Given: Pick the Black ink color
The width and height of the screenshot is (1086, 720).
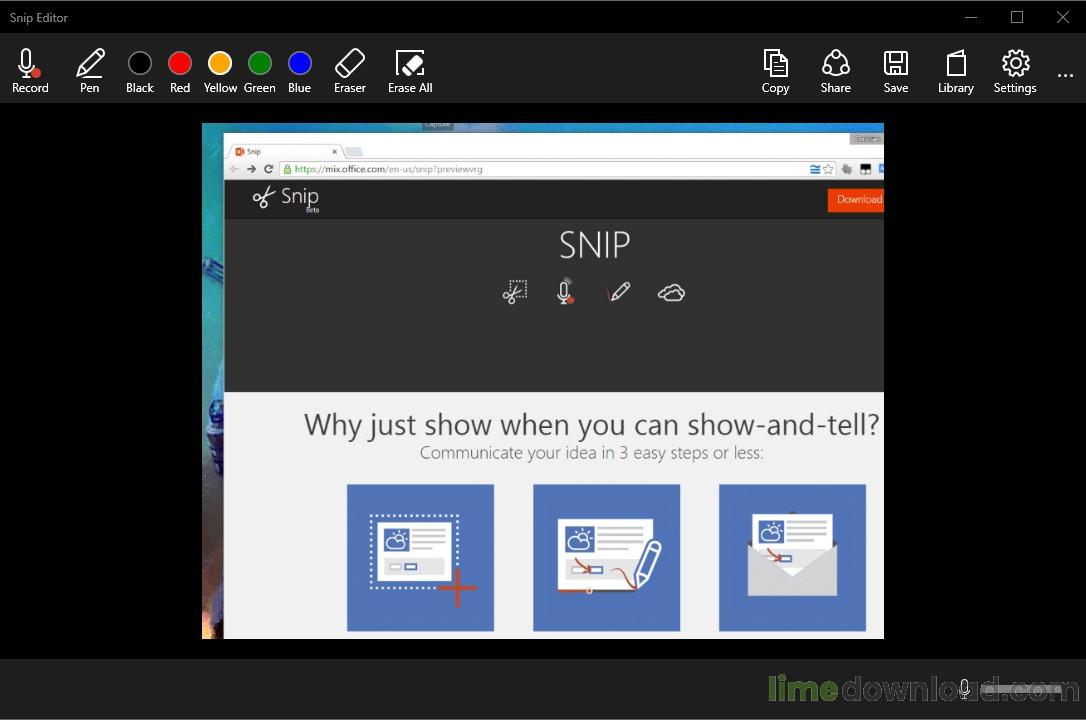Looking at the screenshot, I should coord(139,71).
